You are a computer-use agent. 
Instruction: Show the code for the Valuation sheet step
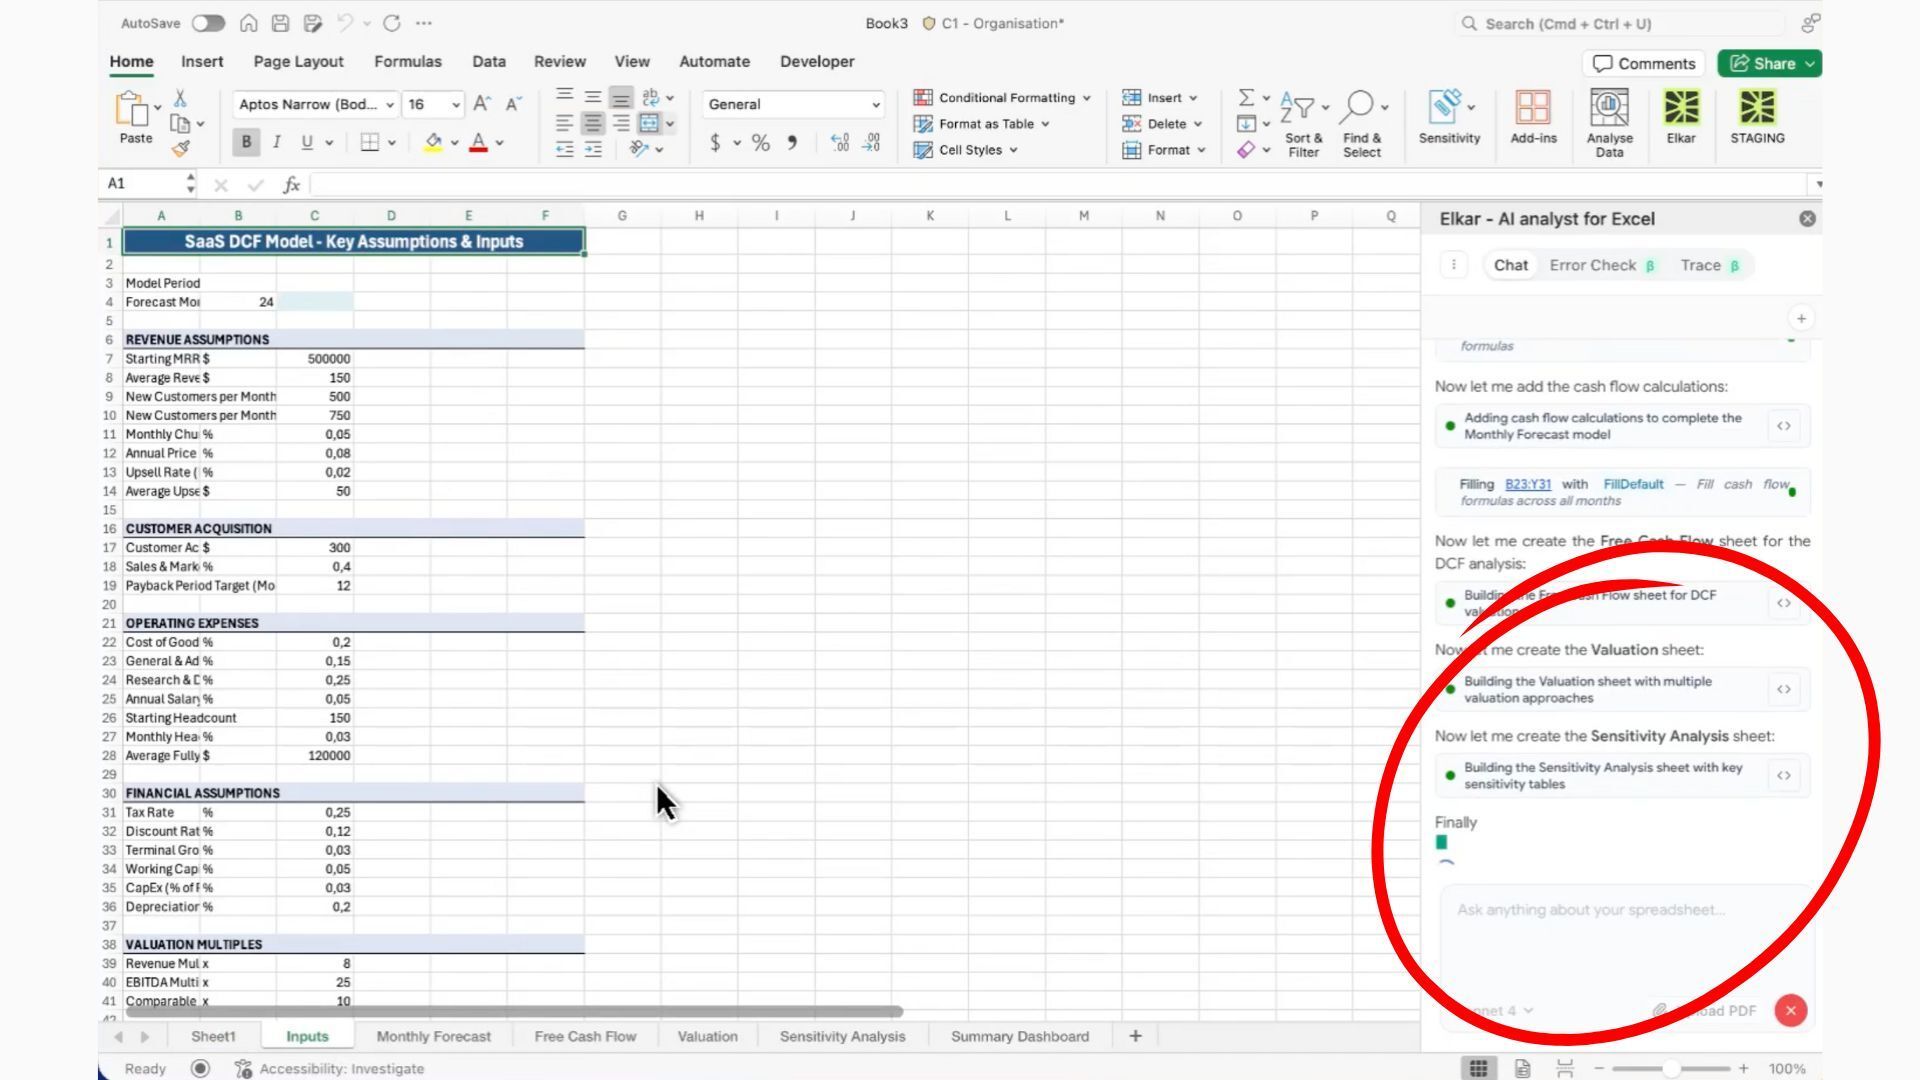click(x=1783, y=689)
